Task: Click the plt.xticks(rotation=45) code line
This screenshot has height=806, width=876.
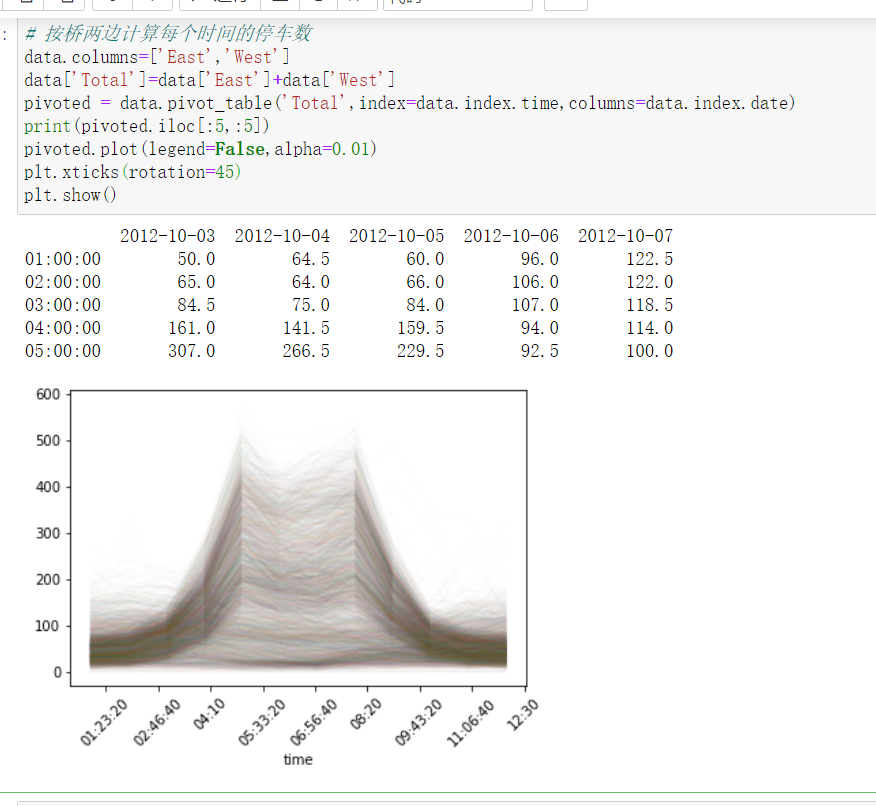Action: click(132, 172)
